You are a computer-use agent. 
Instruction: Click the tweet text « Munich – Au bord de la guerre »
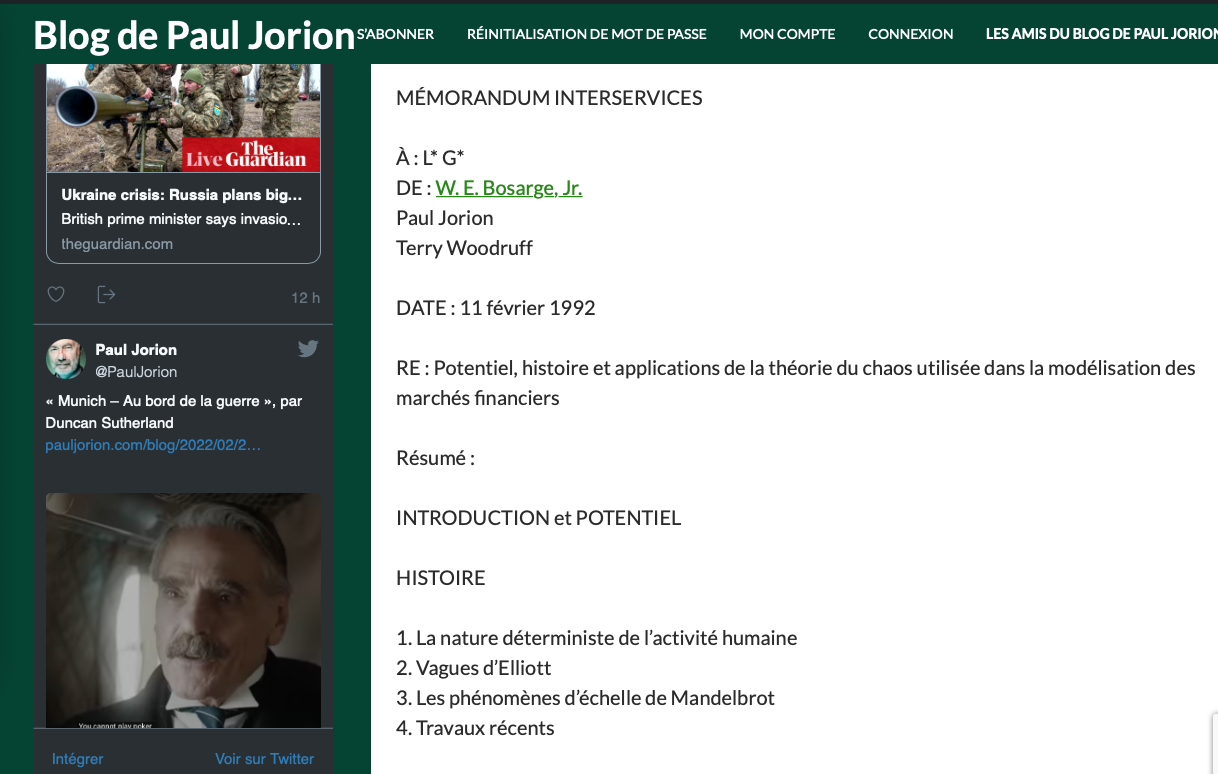[174, 411]
